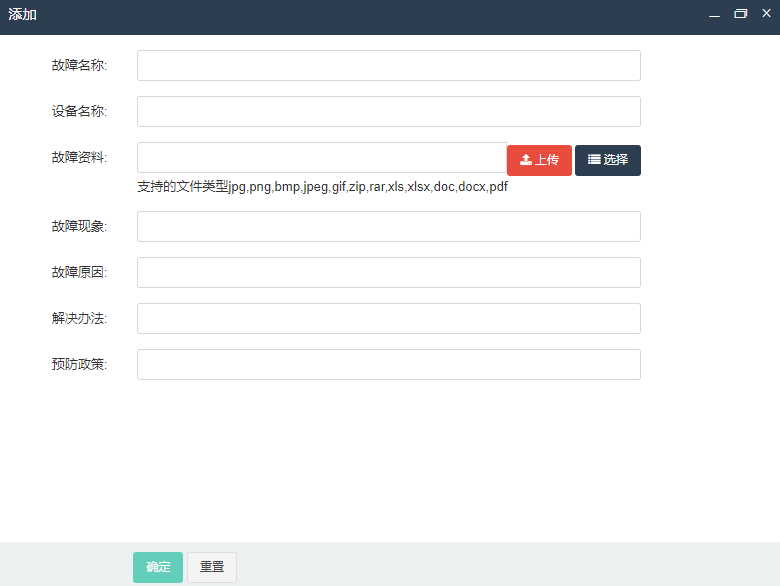The image size is (780, 586).
Task: Click the 故障现象 input field
Action: (x=389, y=226)
